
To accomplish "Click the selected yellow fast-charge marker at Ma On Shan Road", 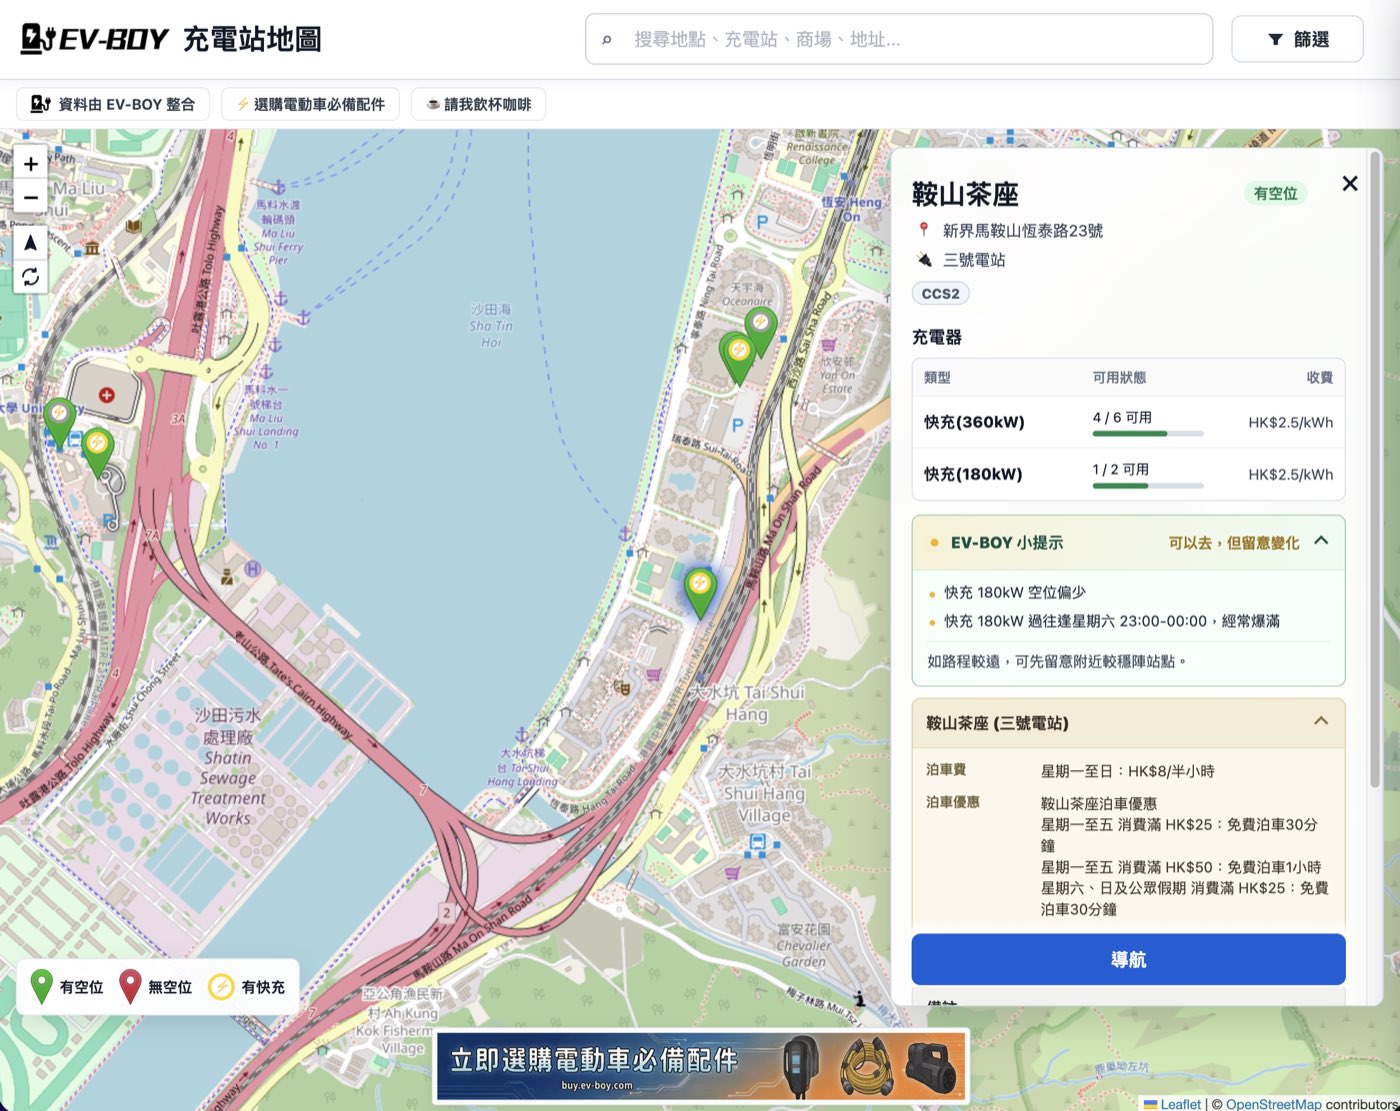I will [x=700, y=591].
